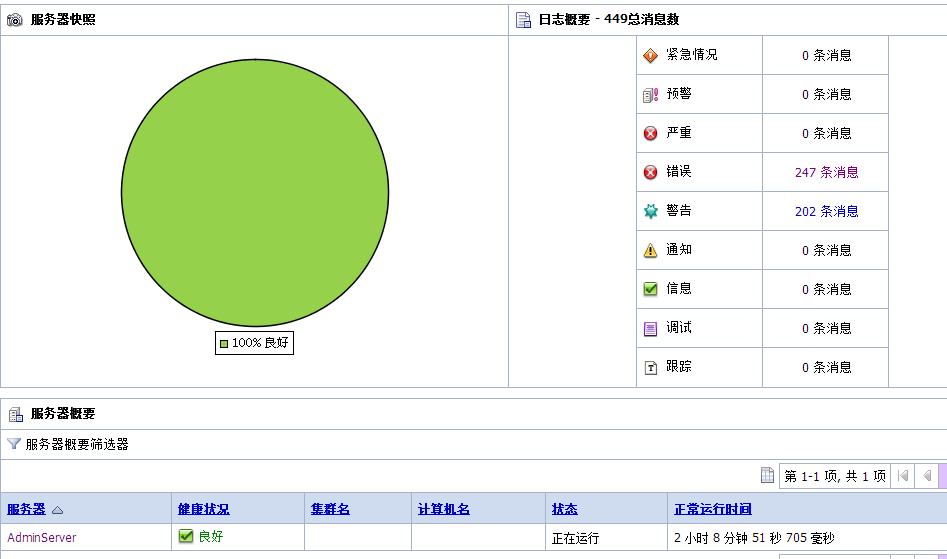The image size is (947, 559).
Task: Click the yellow triangle 通知 icon
Action: click(650, 251)
